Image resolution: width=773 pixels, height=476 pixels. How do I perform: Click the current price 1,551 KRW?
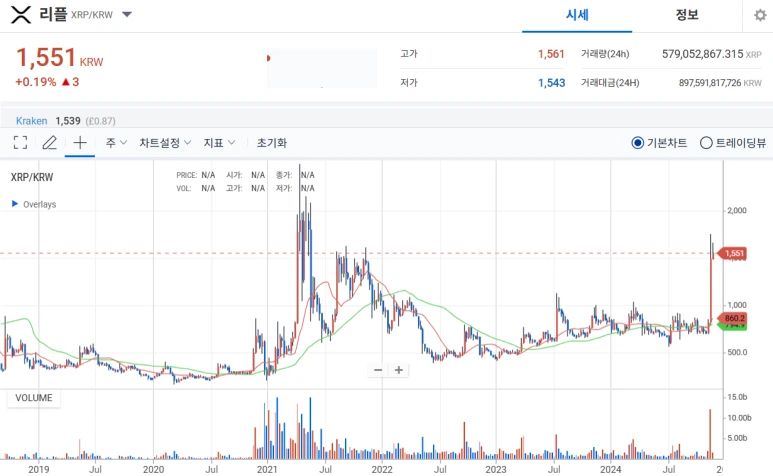[60, 58]
